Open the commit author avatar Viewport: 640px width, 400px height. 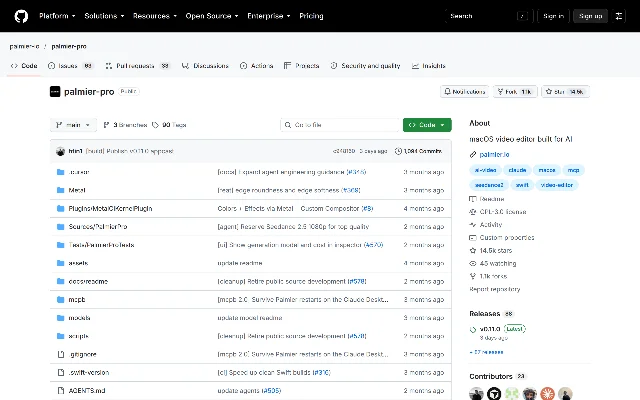point(60,151)
